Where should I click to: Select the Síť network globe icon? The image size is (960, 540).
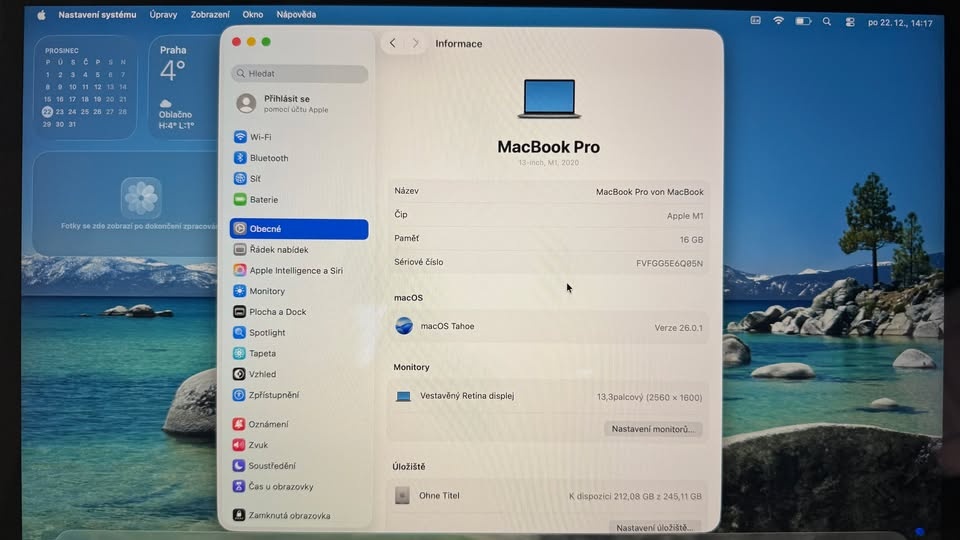point(240,178)
